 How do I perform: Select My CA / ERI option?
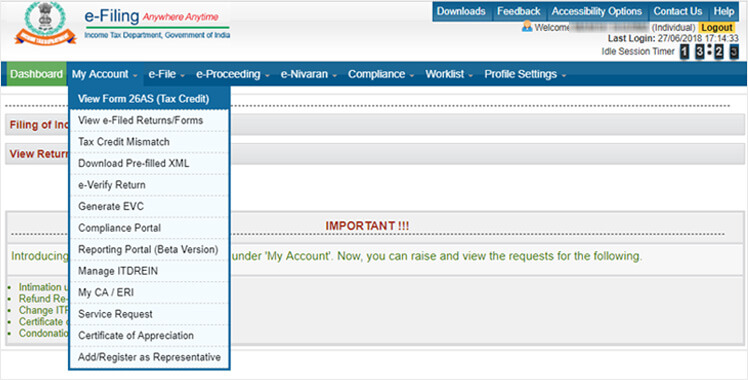tap(149, 292)
